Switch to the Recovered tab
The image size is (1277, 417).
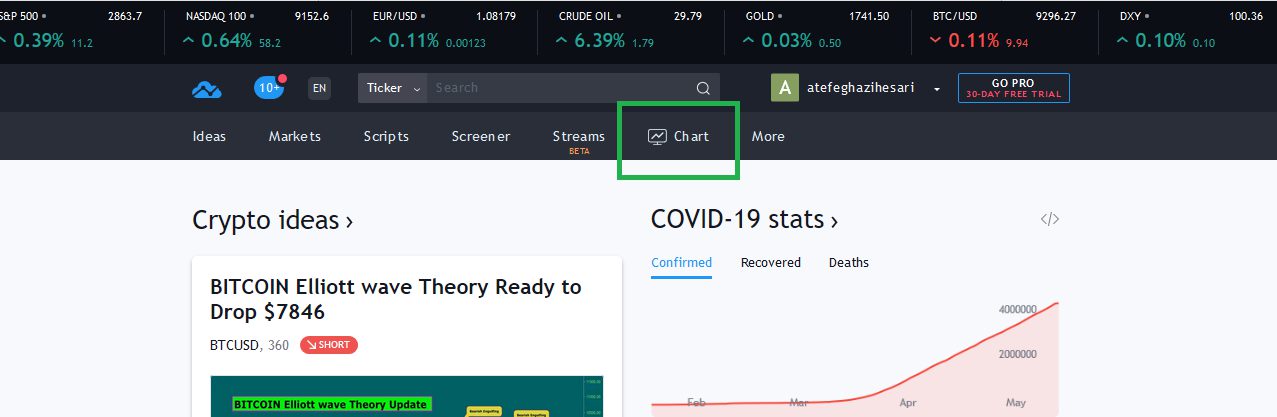point(771,263)
